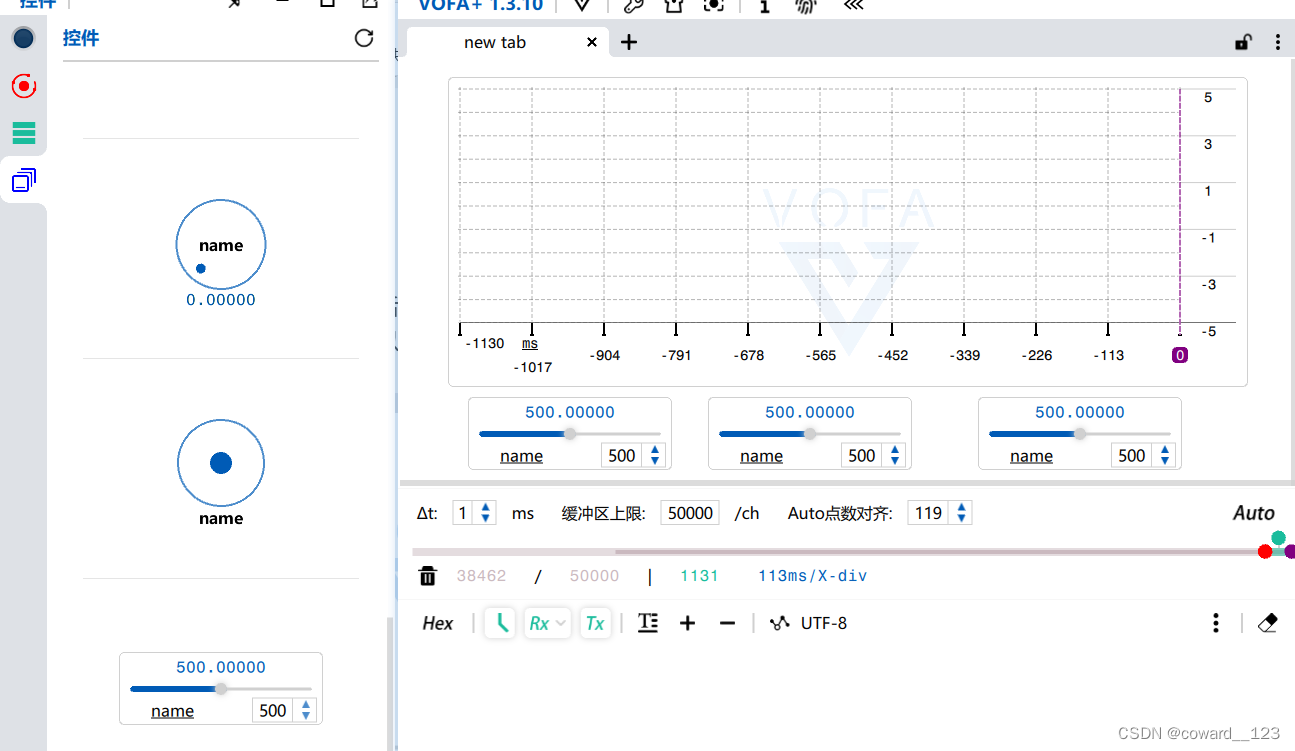Screen dimensions: 1295x751
Task: Toggle the green timestamp clock button
Action: [500, 623]
